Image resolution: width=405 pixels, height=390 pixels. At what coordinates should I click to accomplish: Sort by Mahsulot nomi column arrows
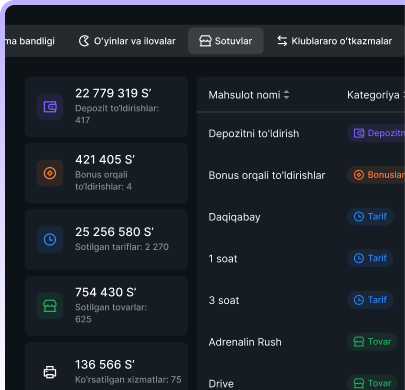coord(286,95)
